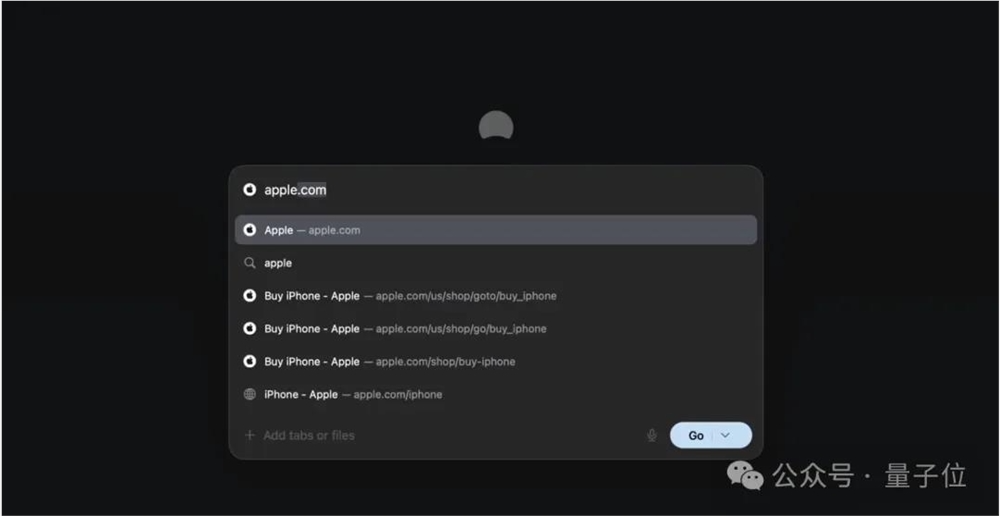Click the plus icon beside Add tabs or files
The width and height of the screenshot is (1000, 516).
click(x=249, y=435)
